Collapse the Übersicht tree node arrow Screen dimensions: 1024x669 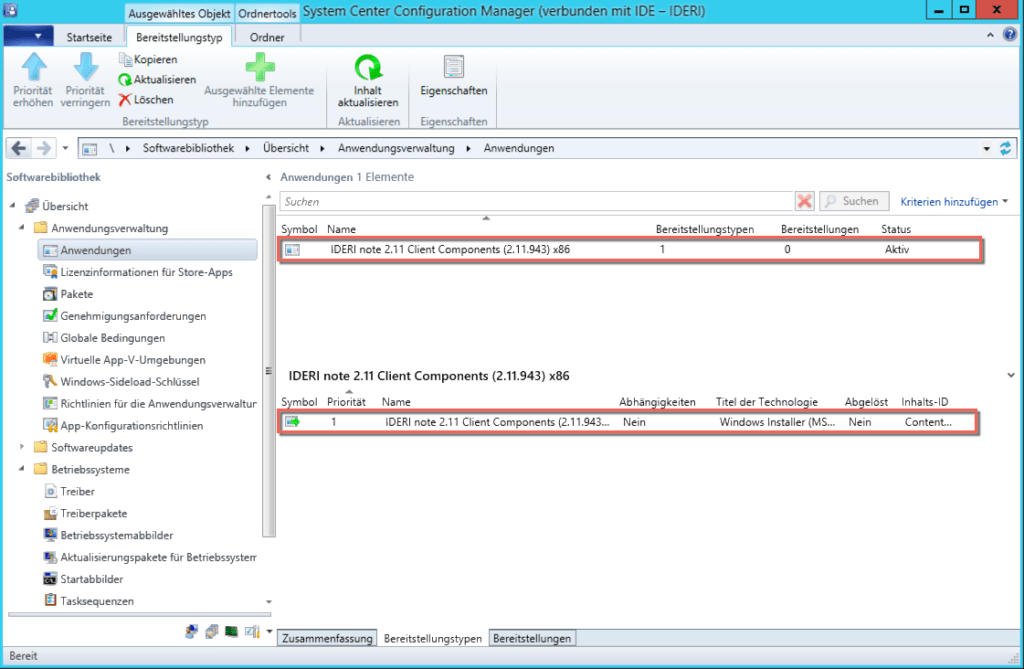(12, 205)
